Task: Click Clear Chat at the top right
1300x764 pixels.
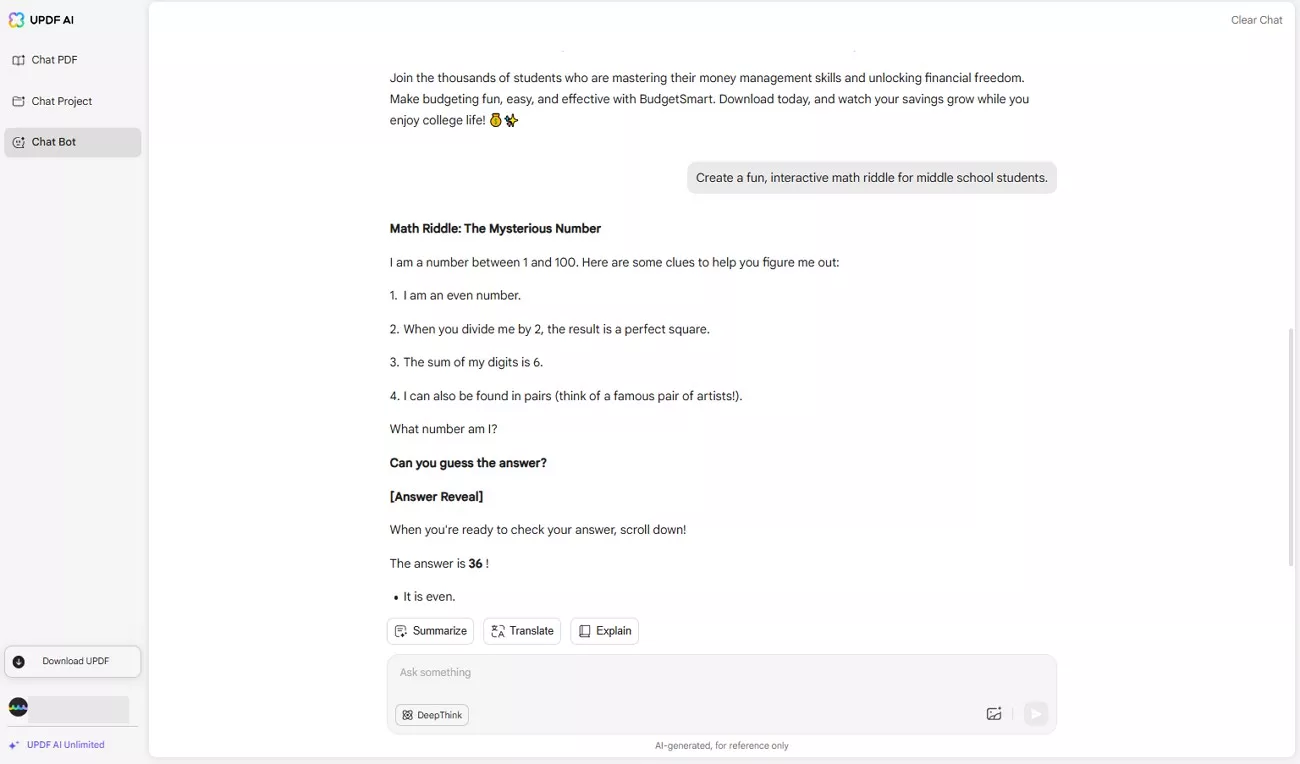Action: tap(1256, 20)
